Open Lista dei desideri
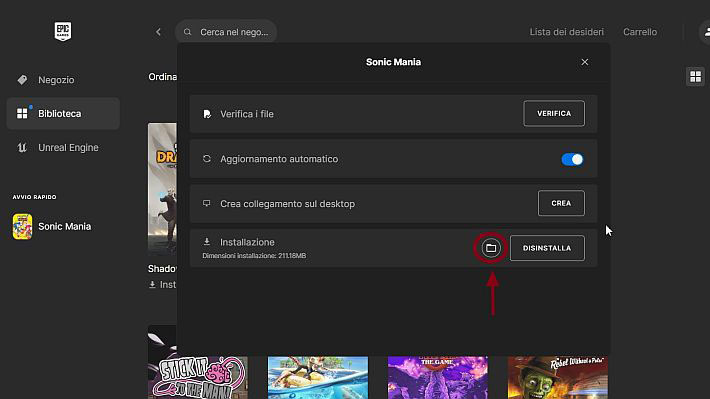The width and height of the screenshot is (710, 399). (566, 32)
